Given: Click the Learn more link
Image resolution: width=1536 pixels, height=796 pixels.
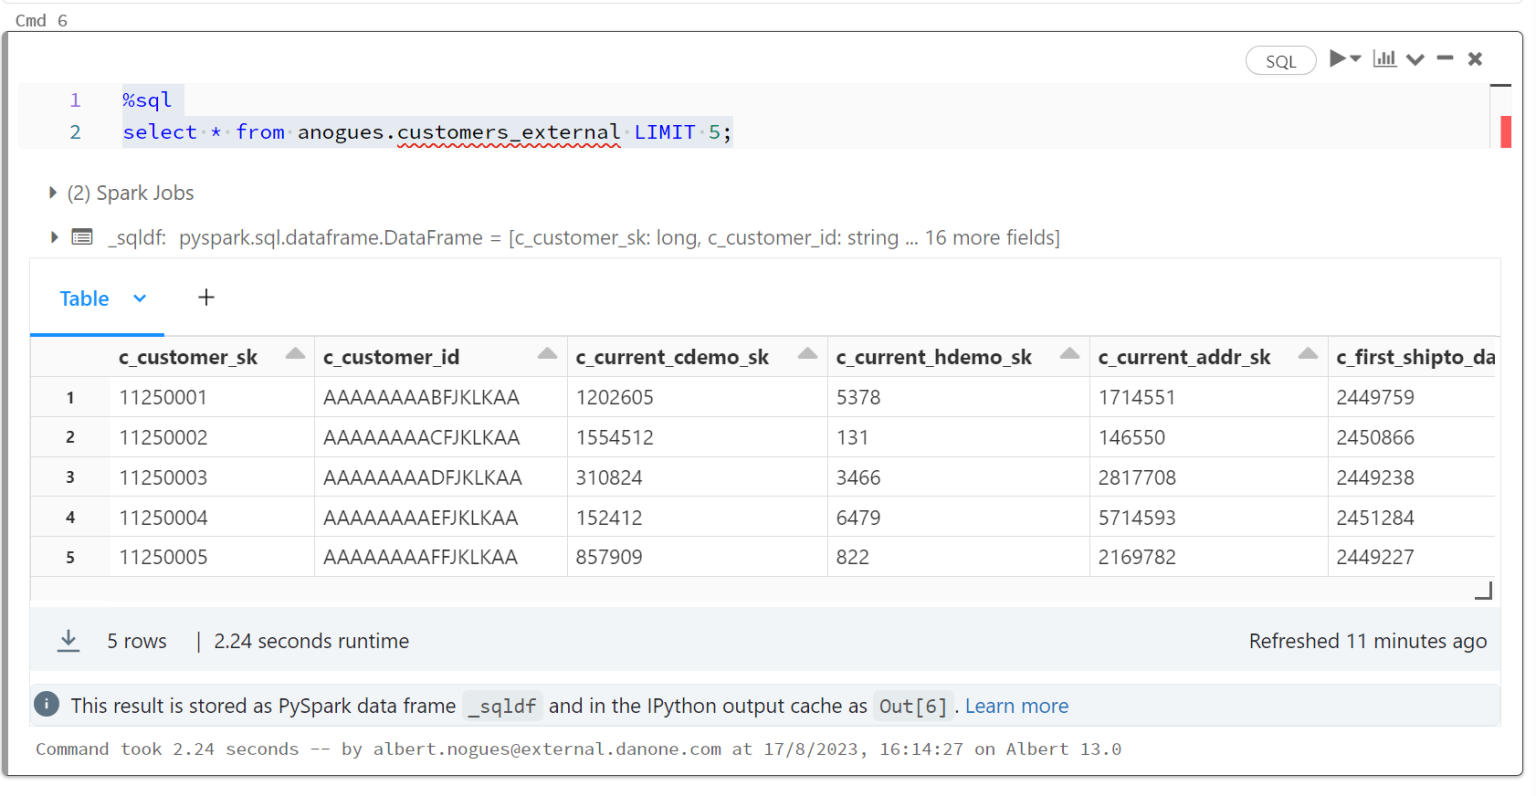Looking at the screenshot, I should tap(1016, 705).
